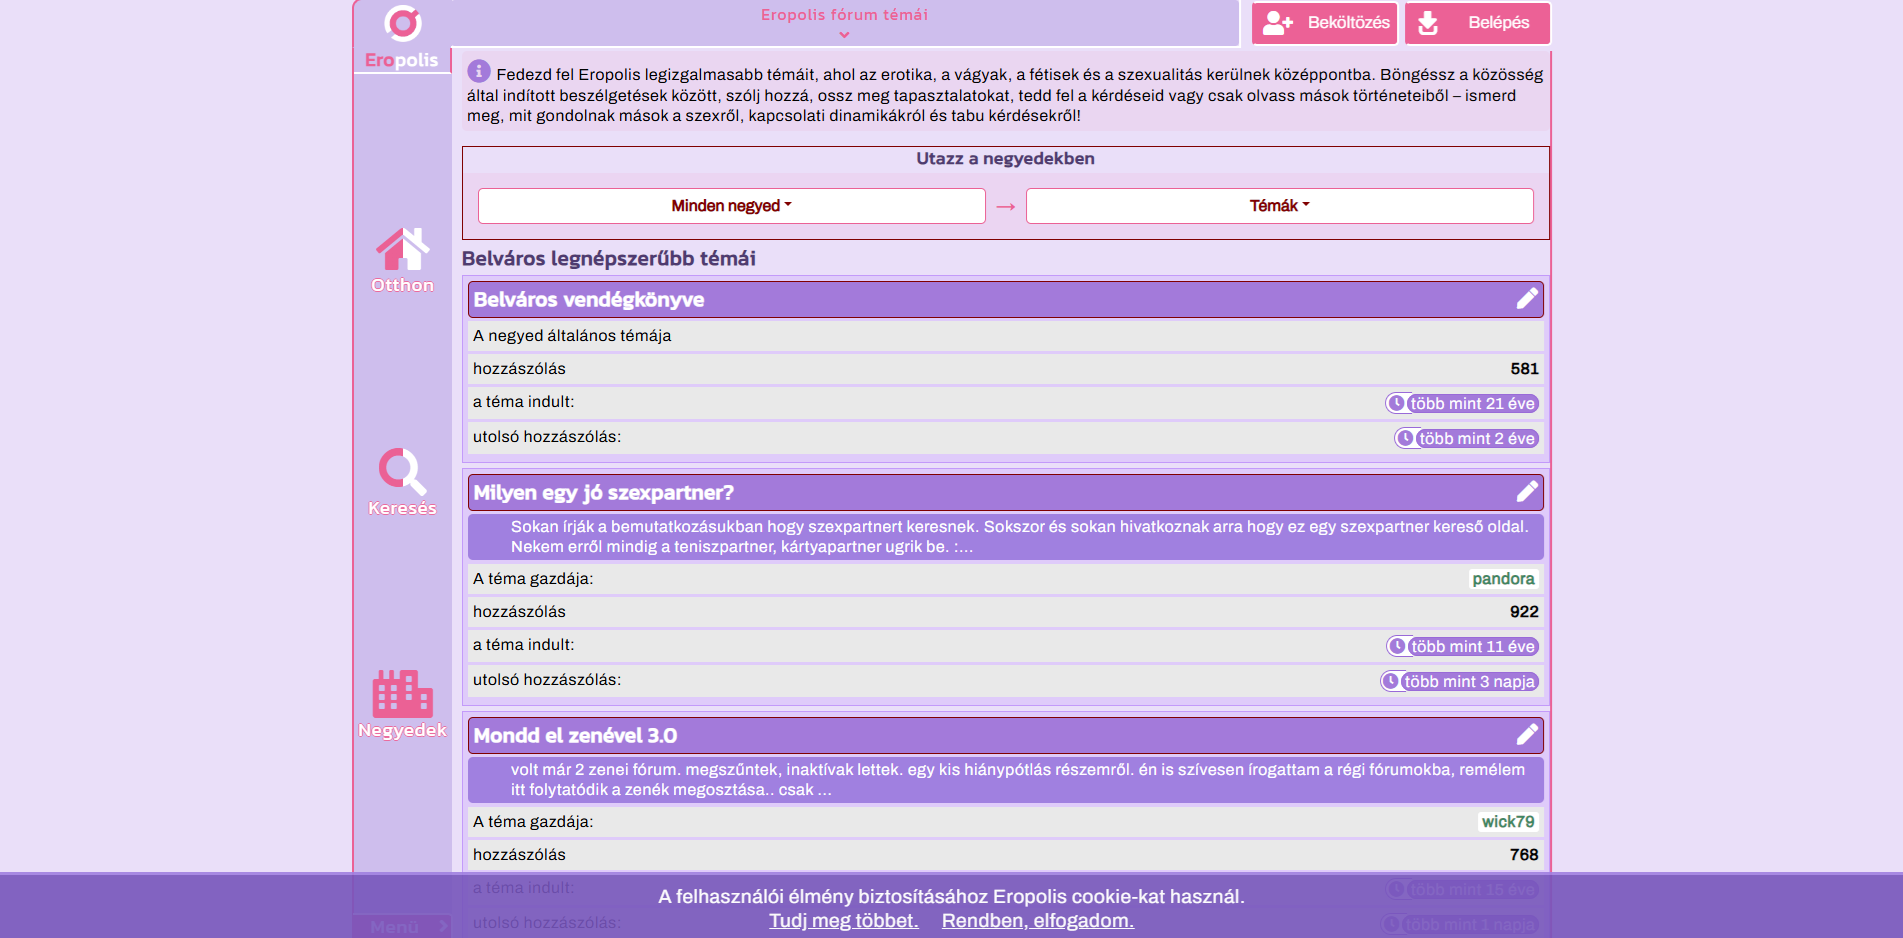
Task: Open user profile pandora
Action: pos(1503,579)
